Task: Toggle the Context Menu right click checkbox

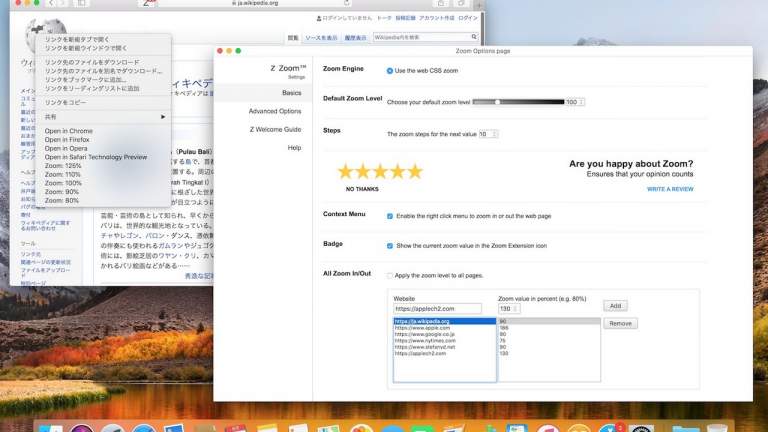Action: click(390, 216)
